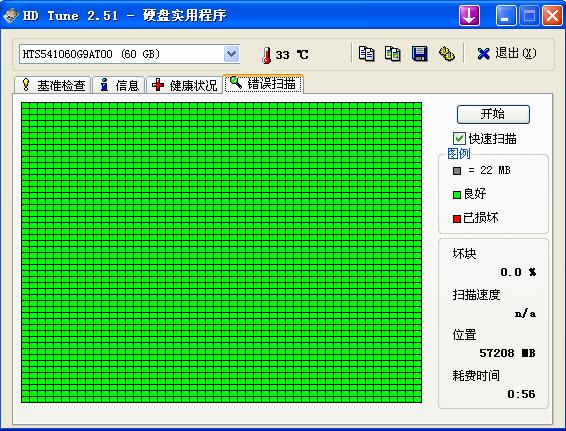Select the 错误扫描 error scan tab

click(x=263, y=84)
